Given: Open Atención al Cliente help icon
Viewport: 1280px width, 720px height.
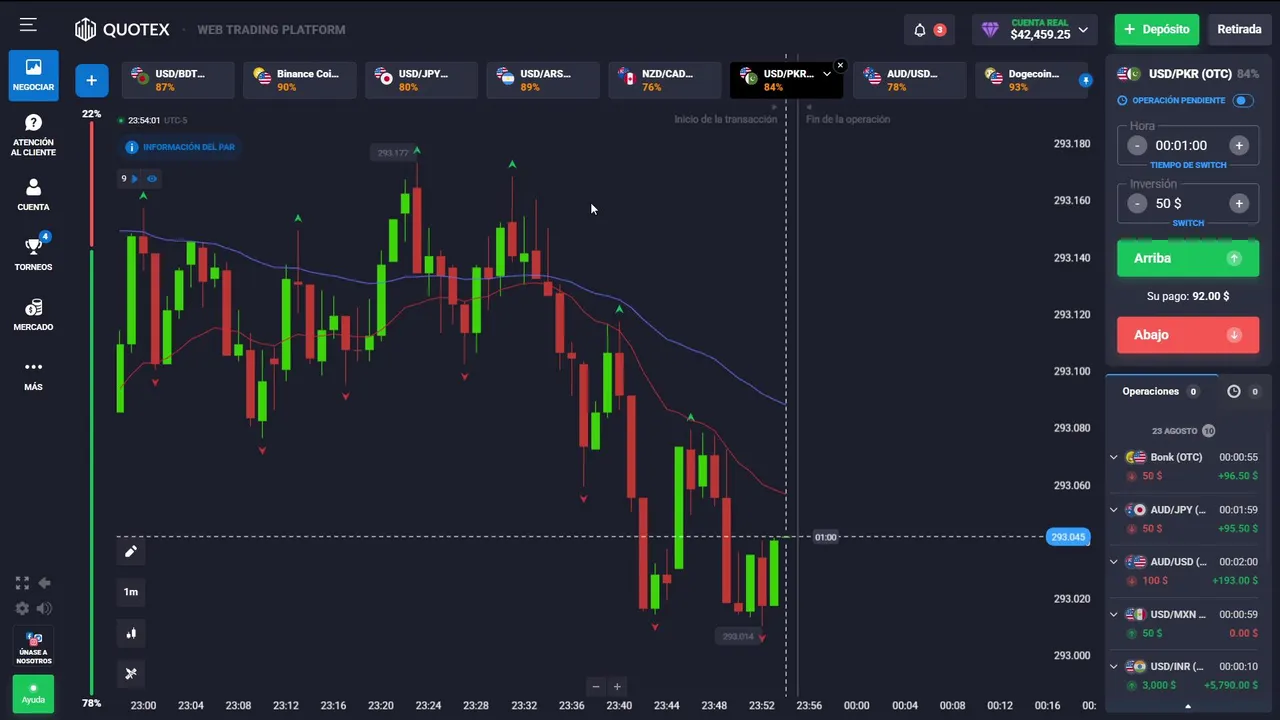Looking at the screenshot, I should pyautogui.click(x=33, y=135).
